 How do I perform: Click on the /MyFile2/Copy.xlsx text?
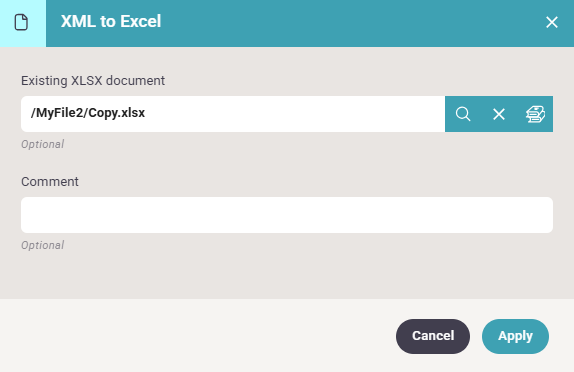point(88,113)
